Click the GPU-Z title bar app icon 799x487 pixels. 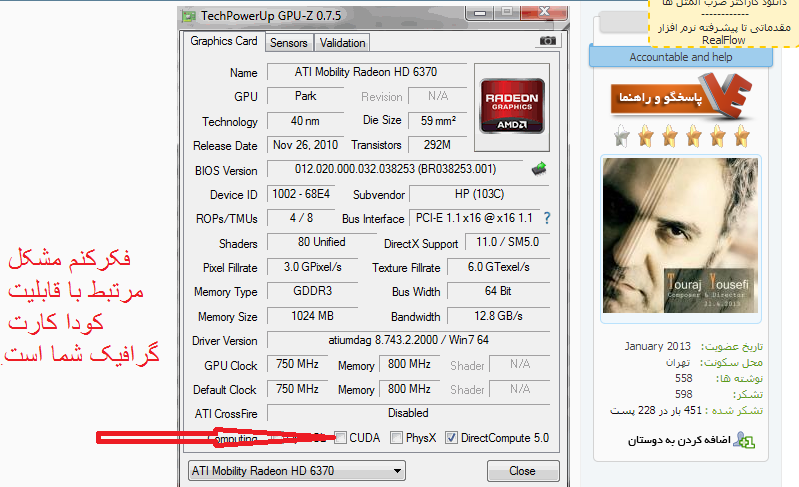[189, 16]
